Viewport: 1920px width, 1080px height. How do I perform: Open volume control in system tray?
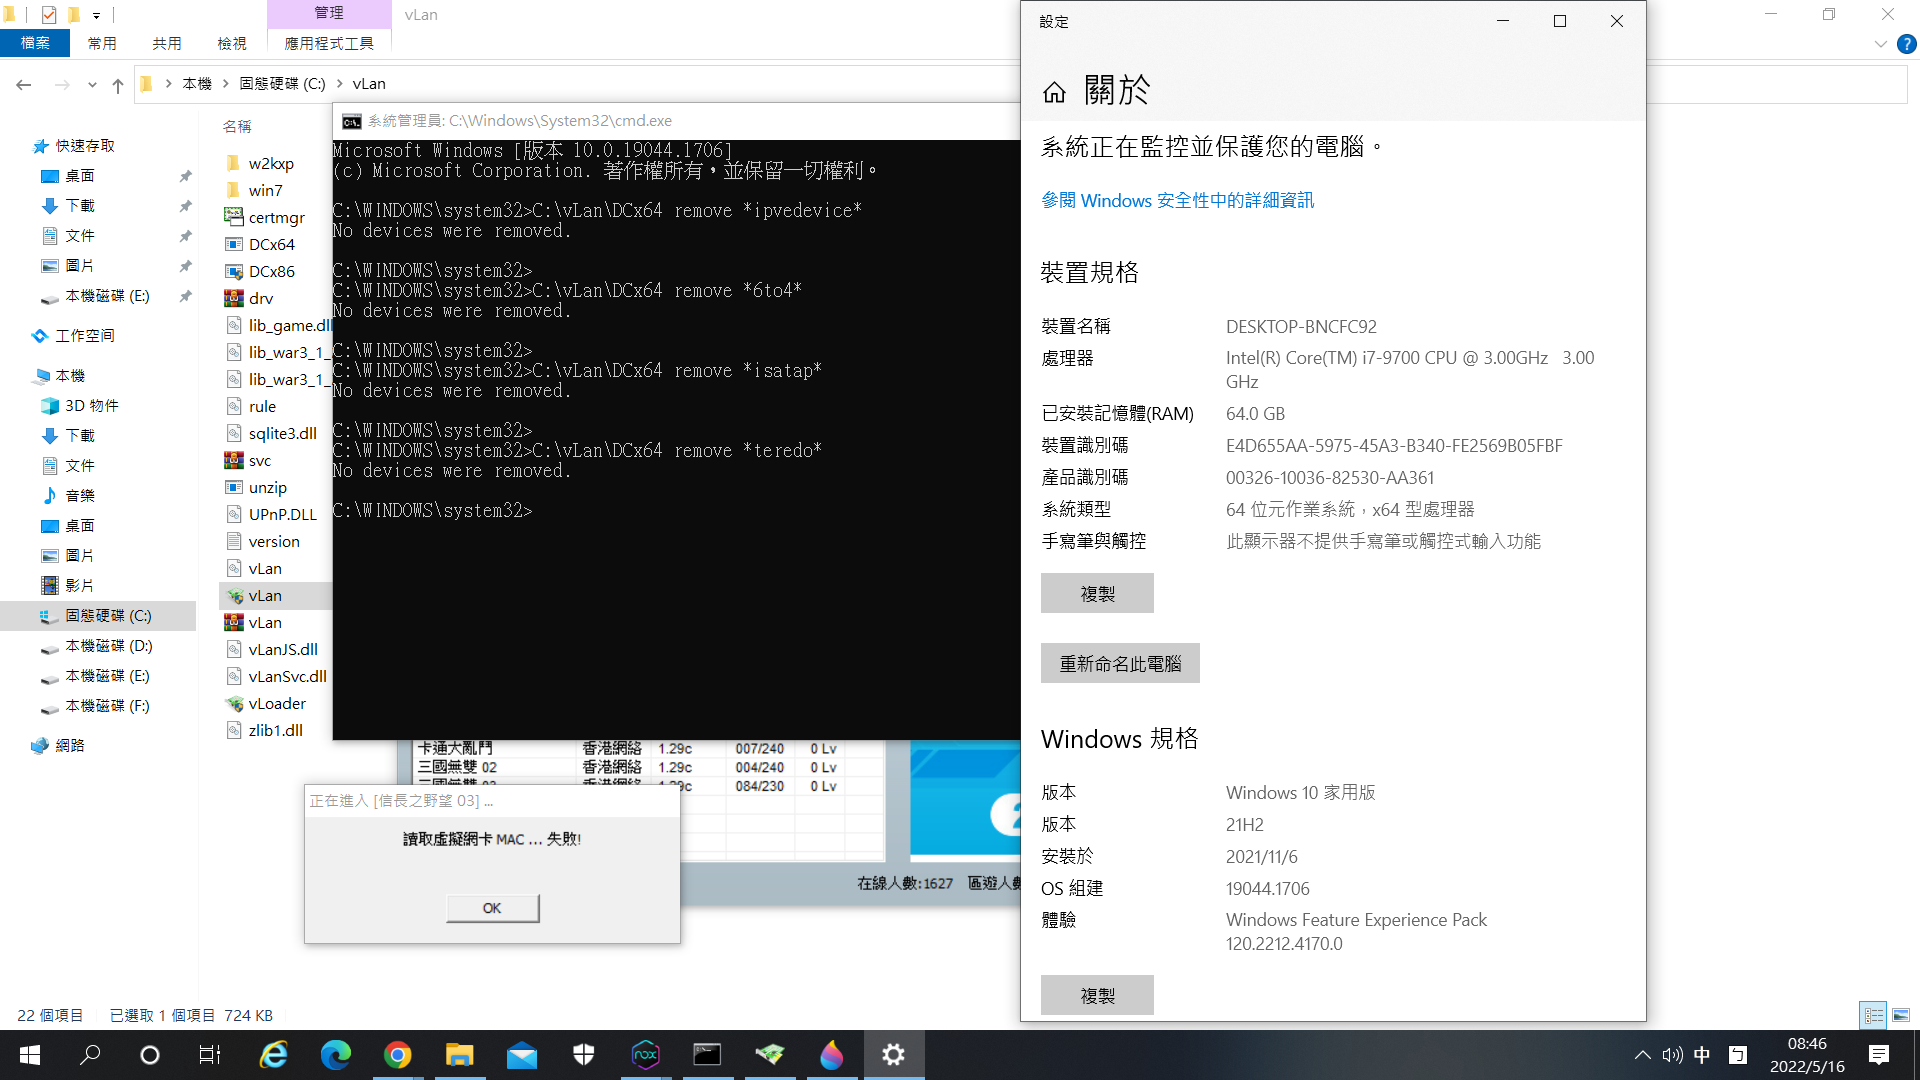[x=1672, y=1055]
